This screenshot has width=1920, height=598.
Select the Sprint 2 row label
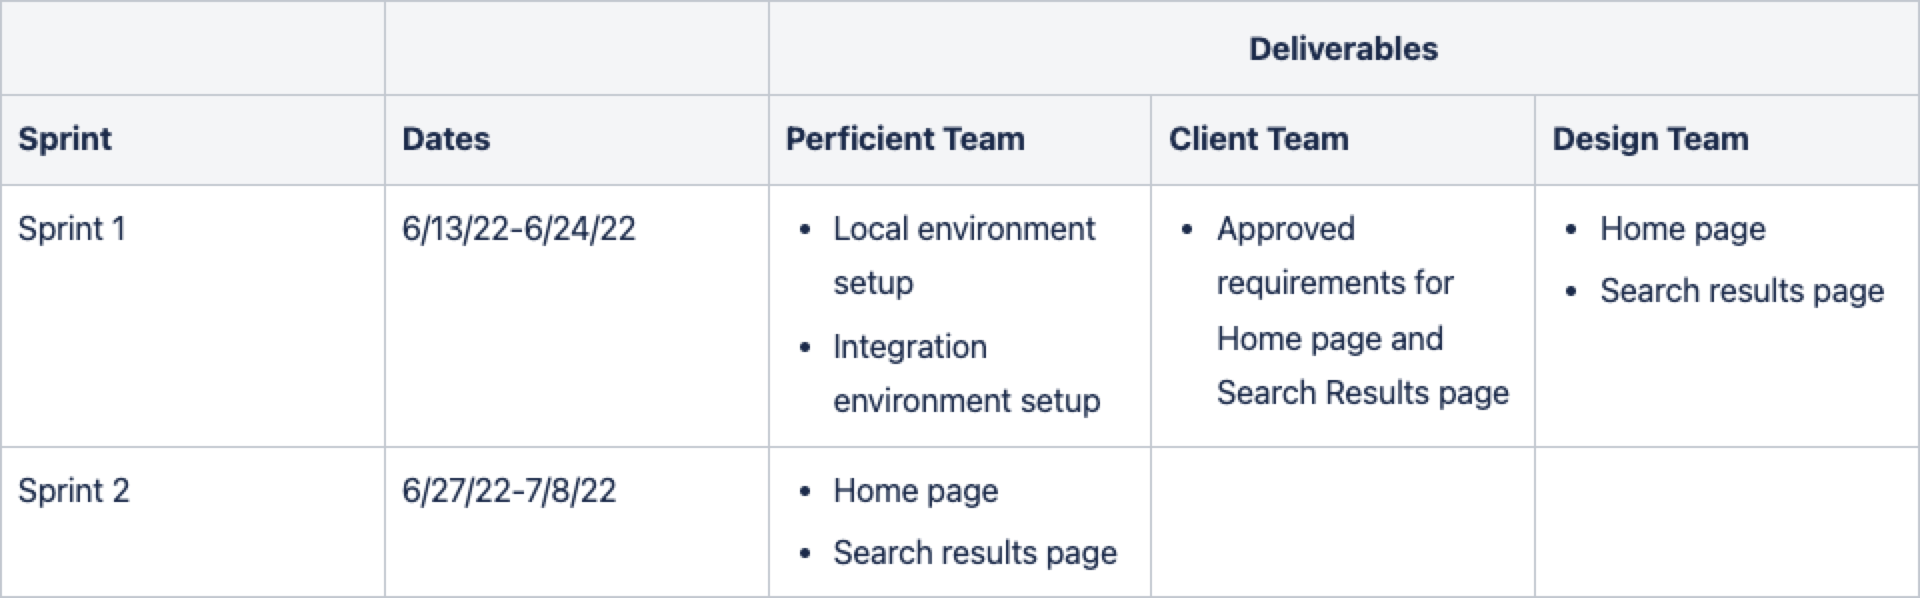(x=74, y=491)
